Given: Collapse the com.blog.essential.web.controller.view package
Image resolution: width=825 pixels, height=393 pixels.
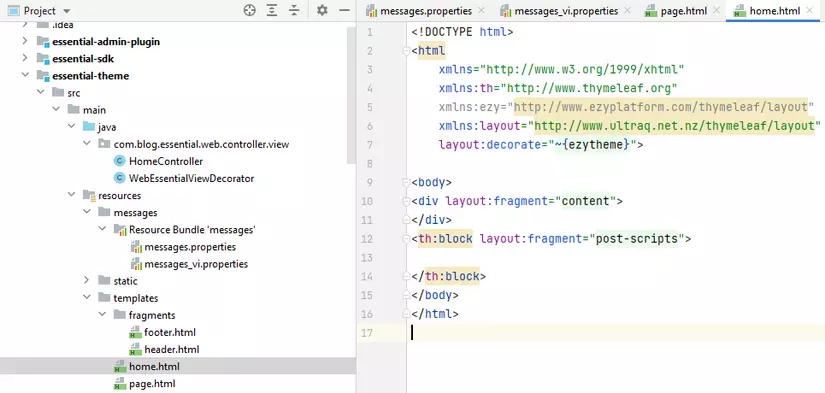Looking at the screenshot, I should coord(87,144).
